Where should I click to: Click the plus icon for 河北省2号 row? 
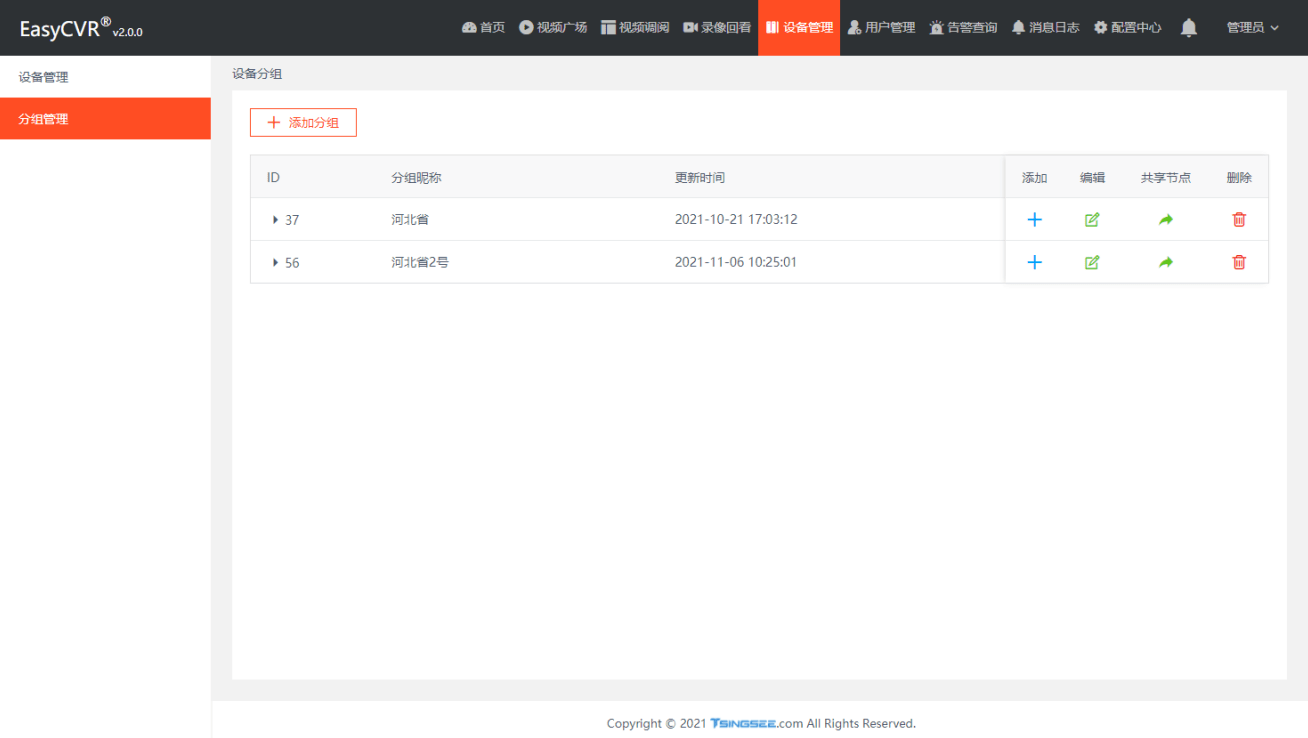pyautogui.click(x=1034, y=262)
